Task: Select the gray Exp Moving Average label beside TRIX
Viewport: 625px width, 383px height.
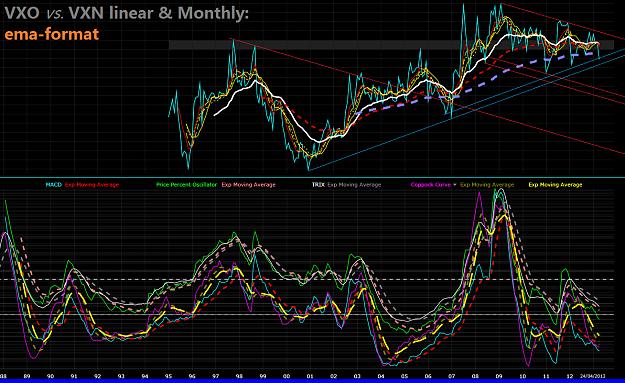Action: 354,185
